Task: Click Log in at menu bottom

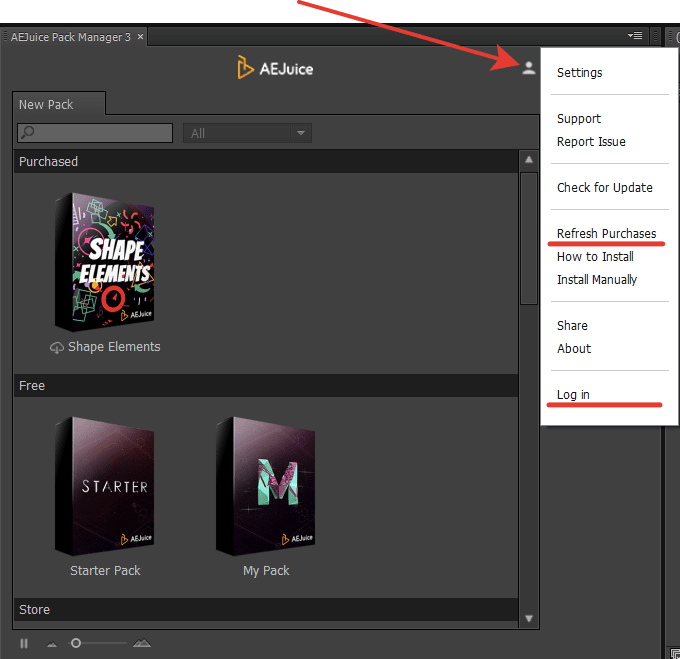Action: (573, 395)
